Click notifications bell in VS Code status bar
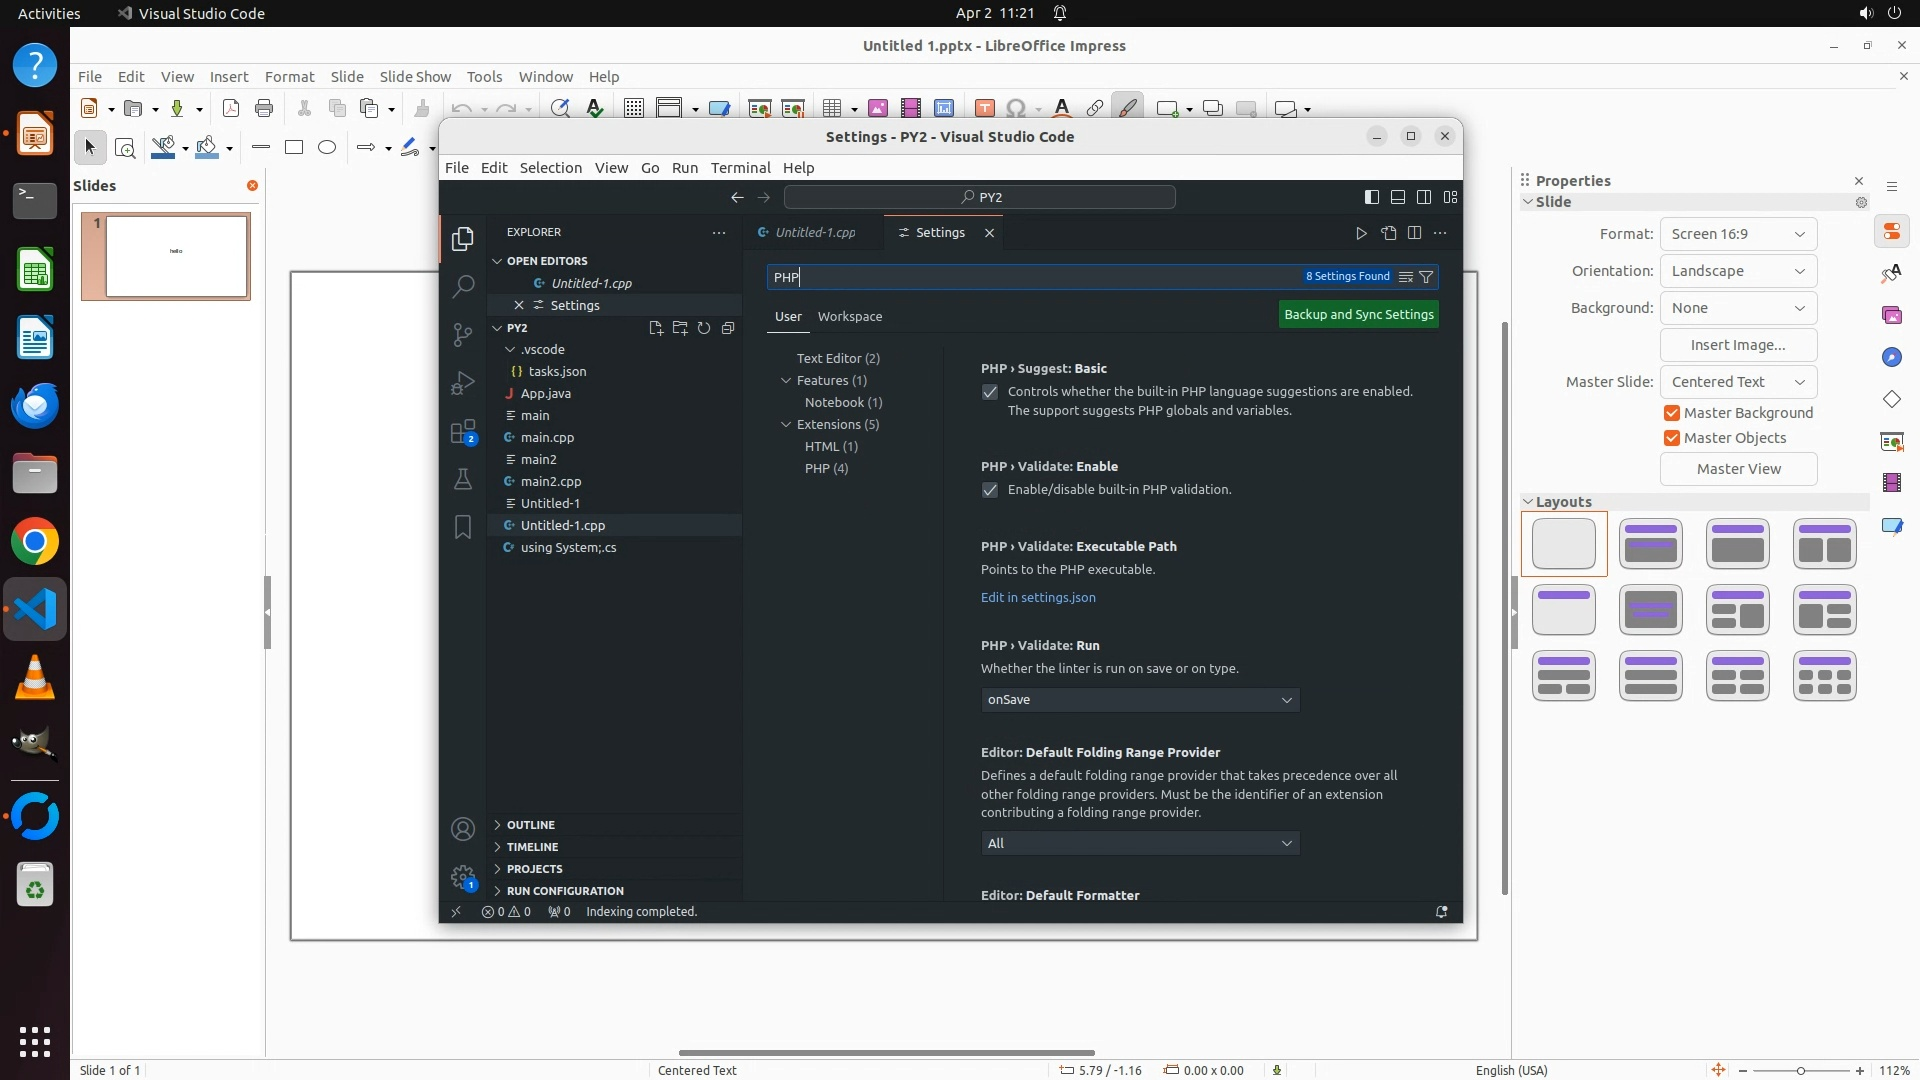This screenshot has height=1080, width=1920. coord(1441,912)
